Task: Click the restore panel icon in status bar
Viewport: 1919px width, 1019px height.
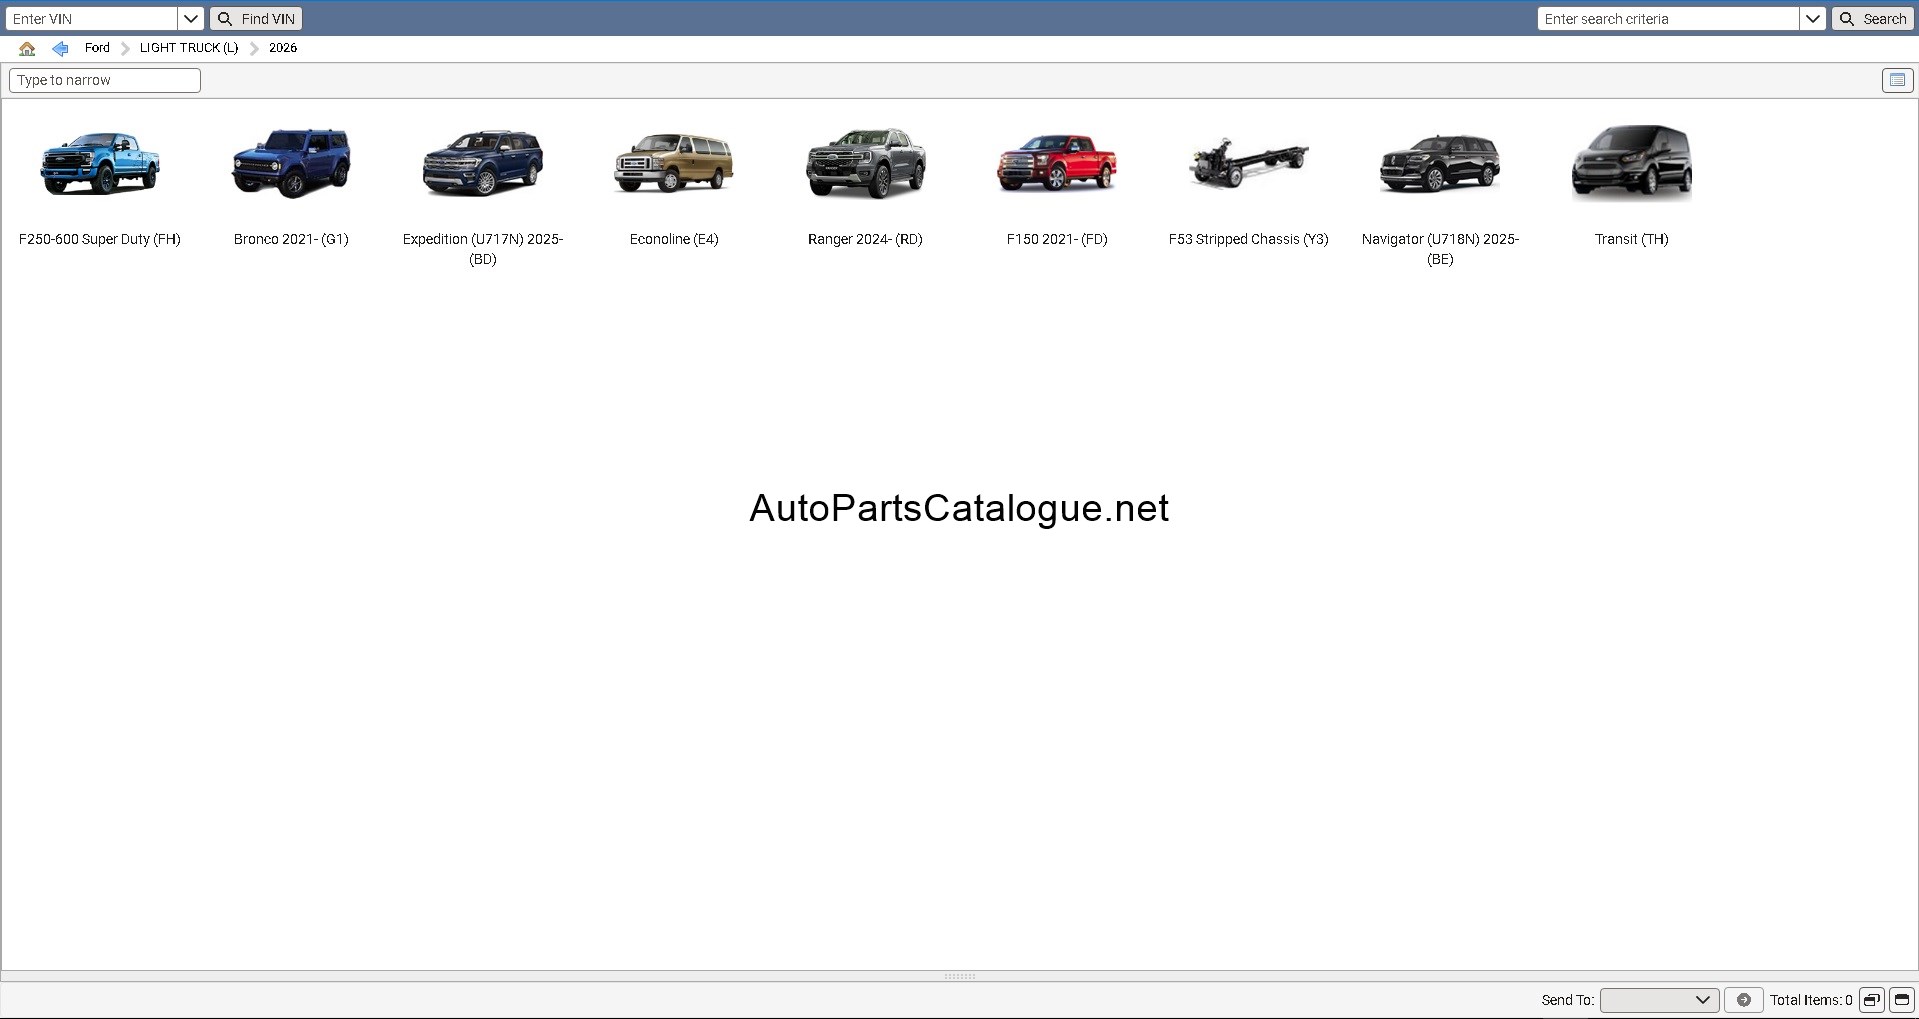Action: click(x=1871, y=1000)
